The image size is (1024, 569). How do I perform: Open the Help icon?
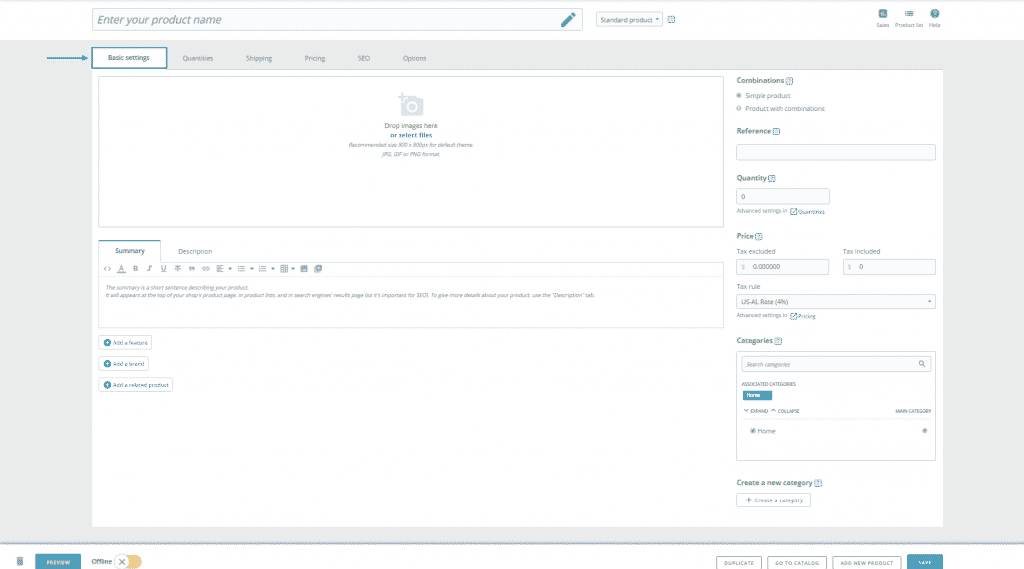935,18
